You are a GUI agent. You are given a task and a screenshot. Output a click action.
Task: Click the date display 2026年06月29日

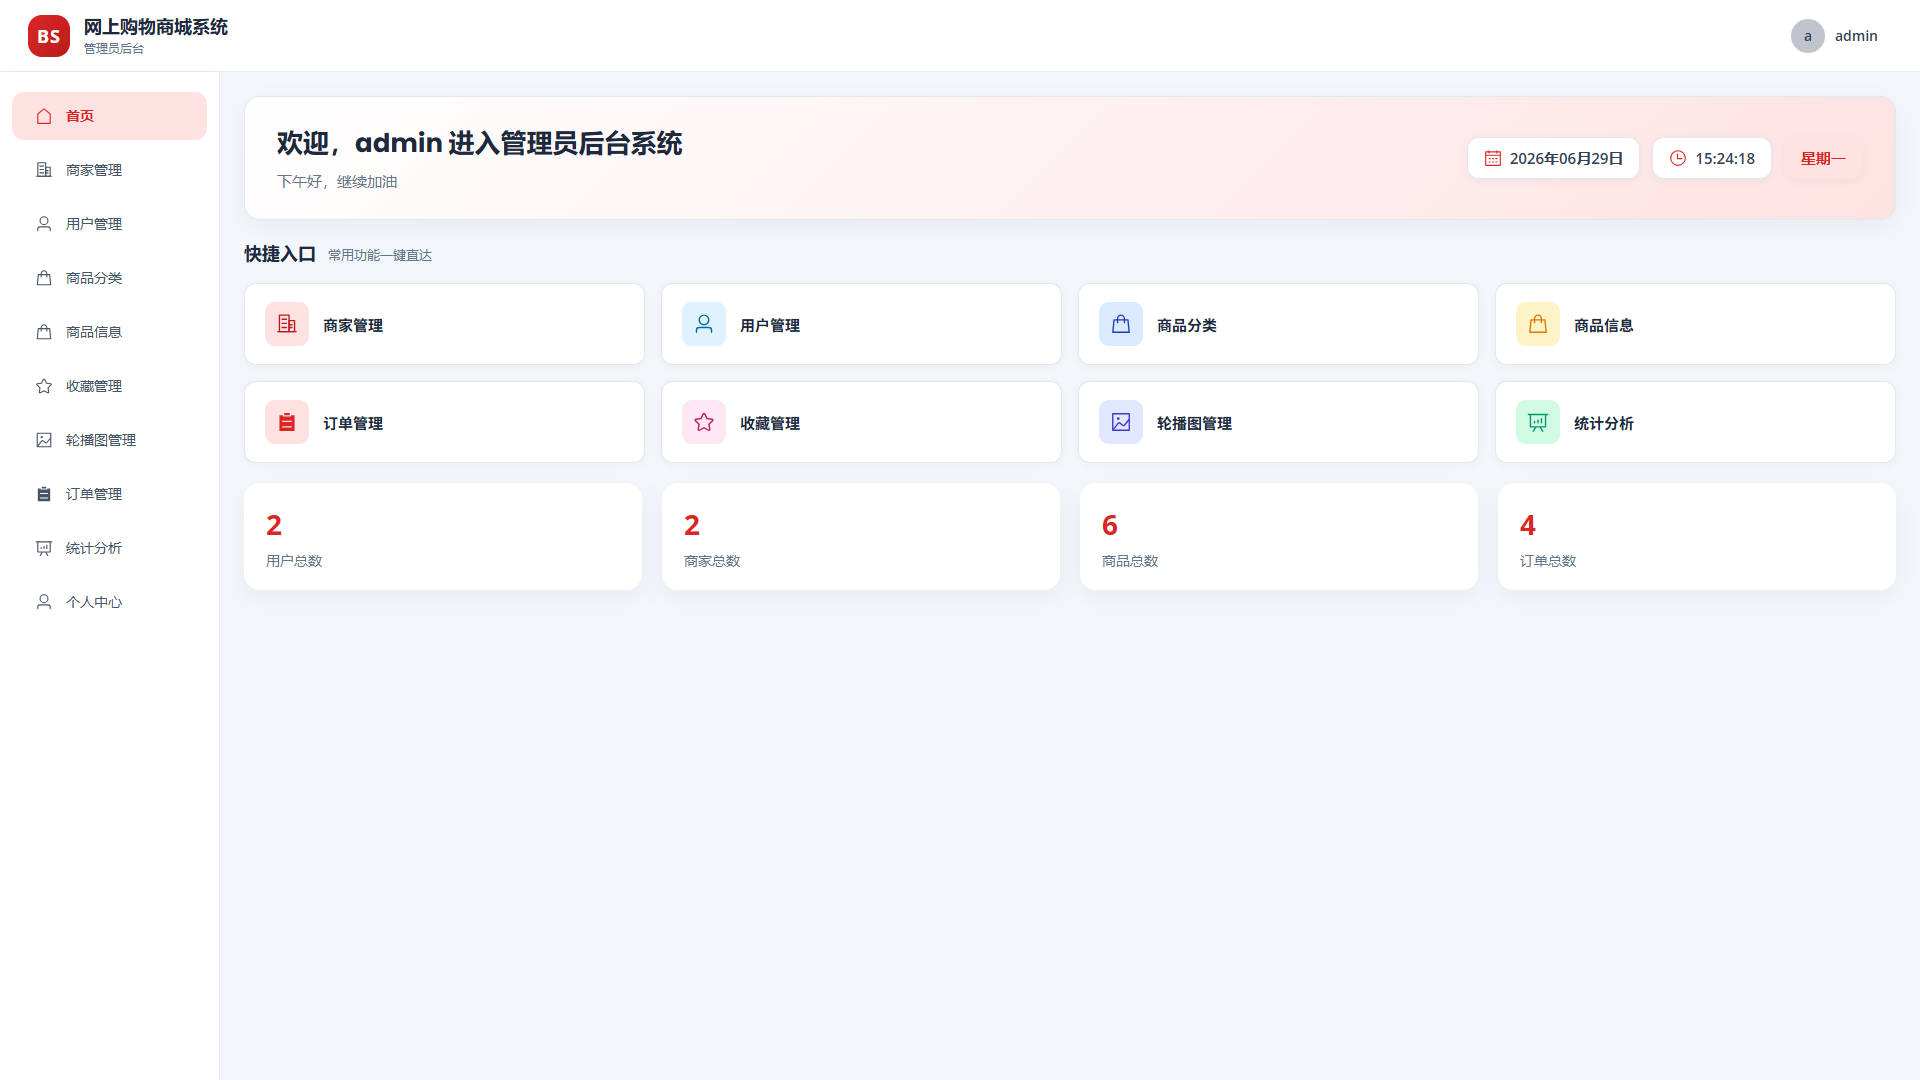click(x=1553, y=158)
